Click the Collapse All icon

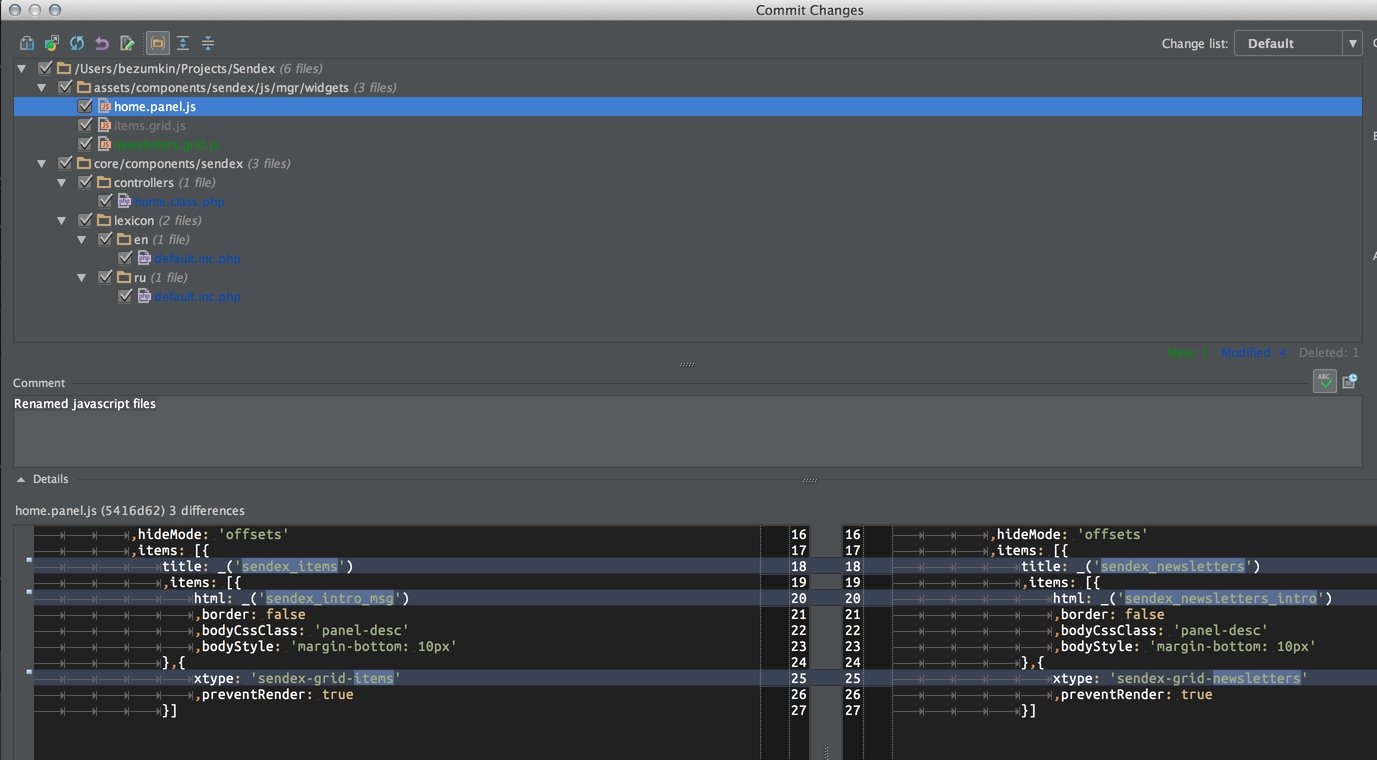[x=208, y=43]
